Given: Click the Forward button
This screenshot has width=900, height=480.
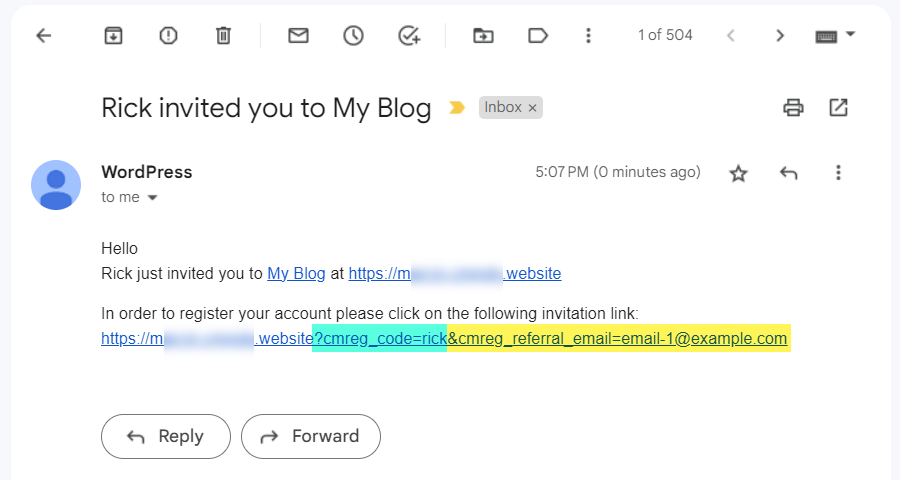Looking at the screenshot, I should 311,436.
